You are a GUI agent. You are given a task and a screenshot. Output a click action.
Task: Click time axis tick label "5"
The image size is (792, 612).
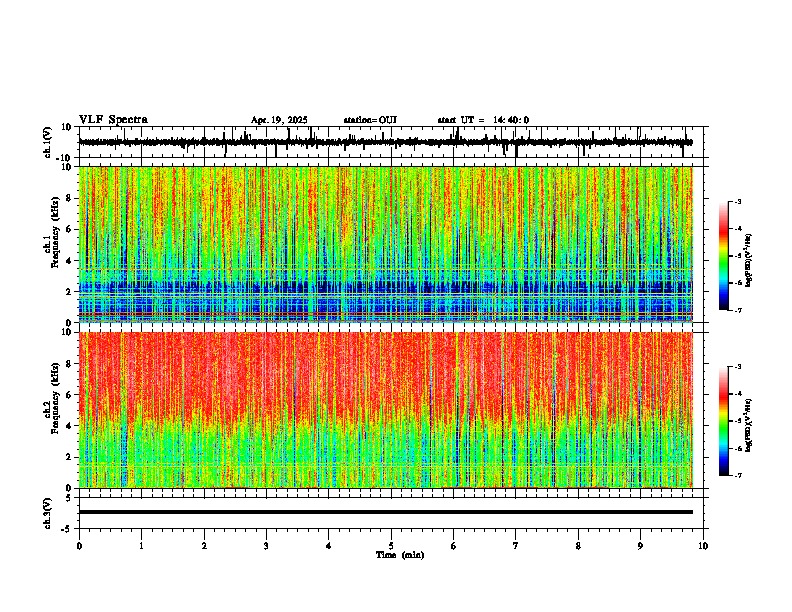pyautogui.click(x=391, y=546)
